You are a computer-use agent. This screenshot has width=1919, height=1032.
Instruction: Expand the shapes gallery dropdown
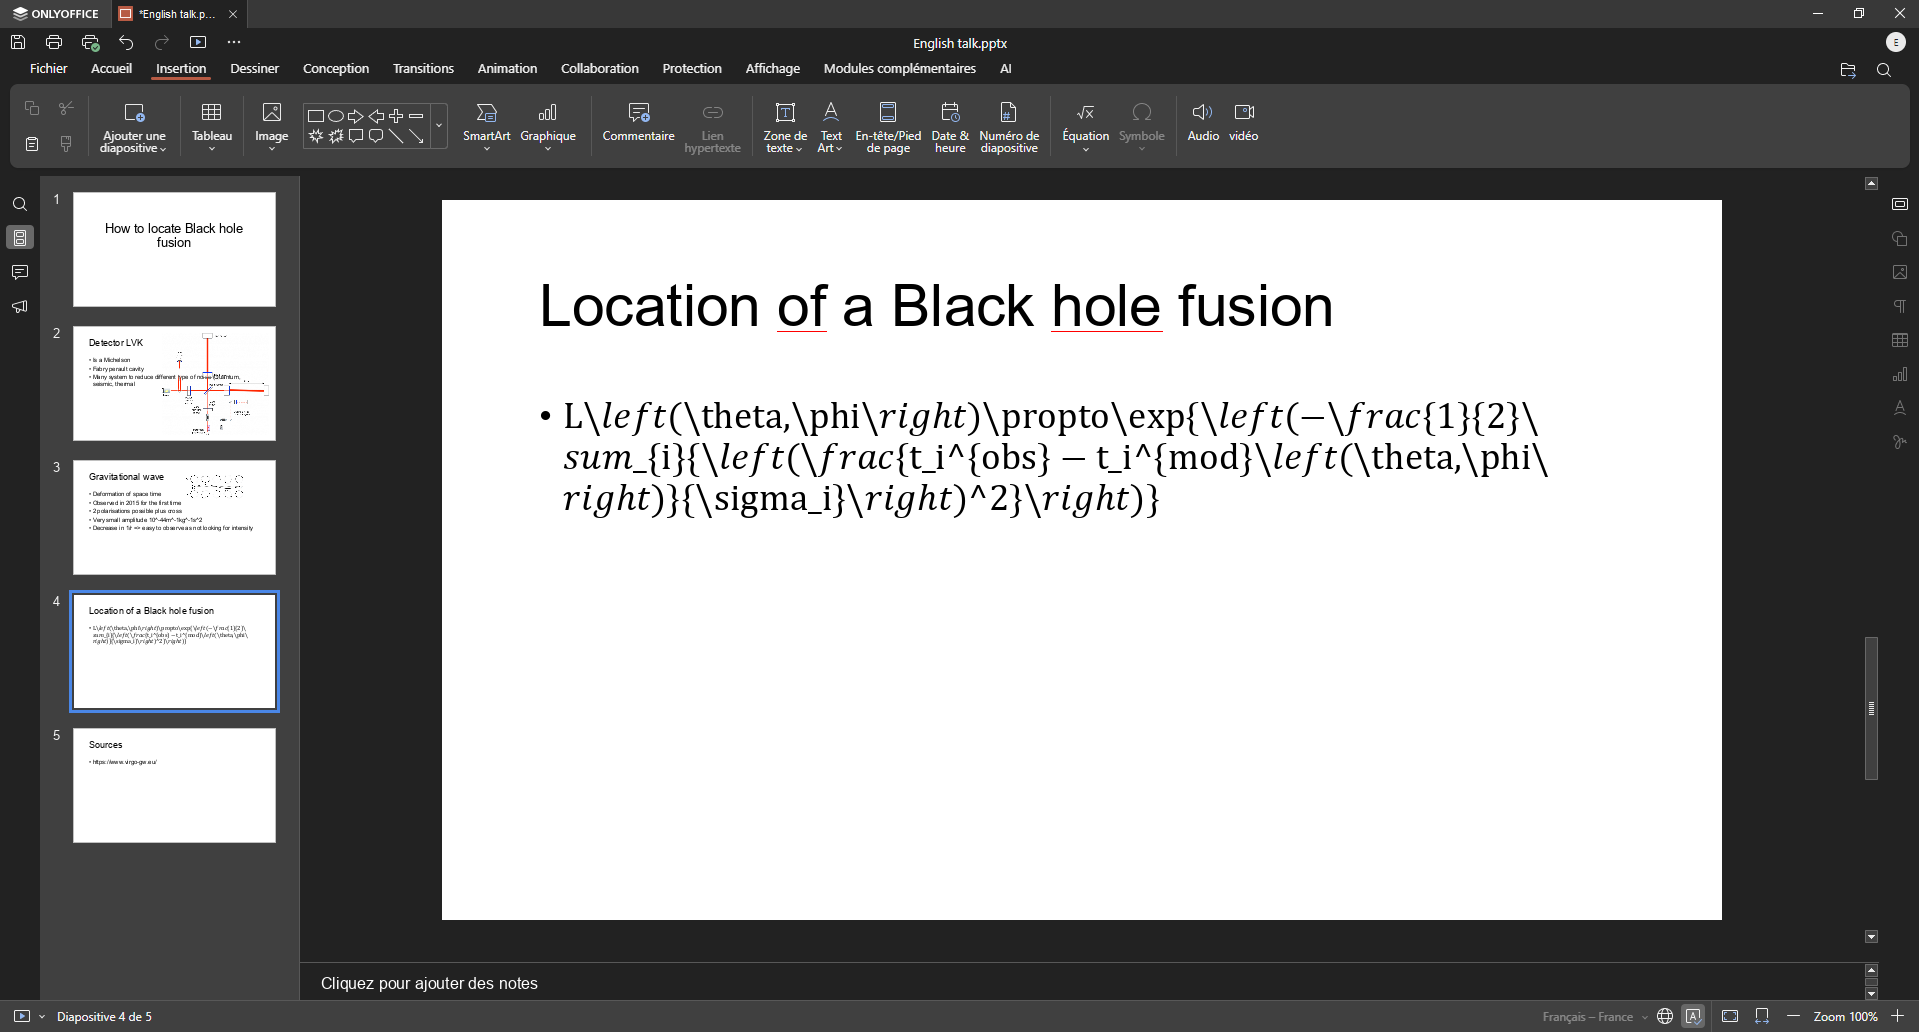pos(439,126)
